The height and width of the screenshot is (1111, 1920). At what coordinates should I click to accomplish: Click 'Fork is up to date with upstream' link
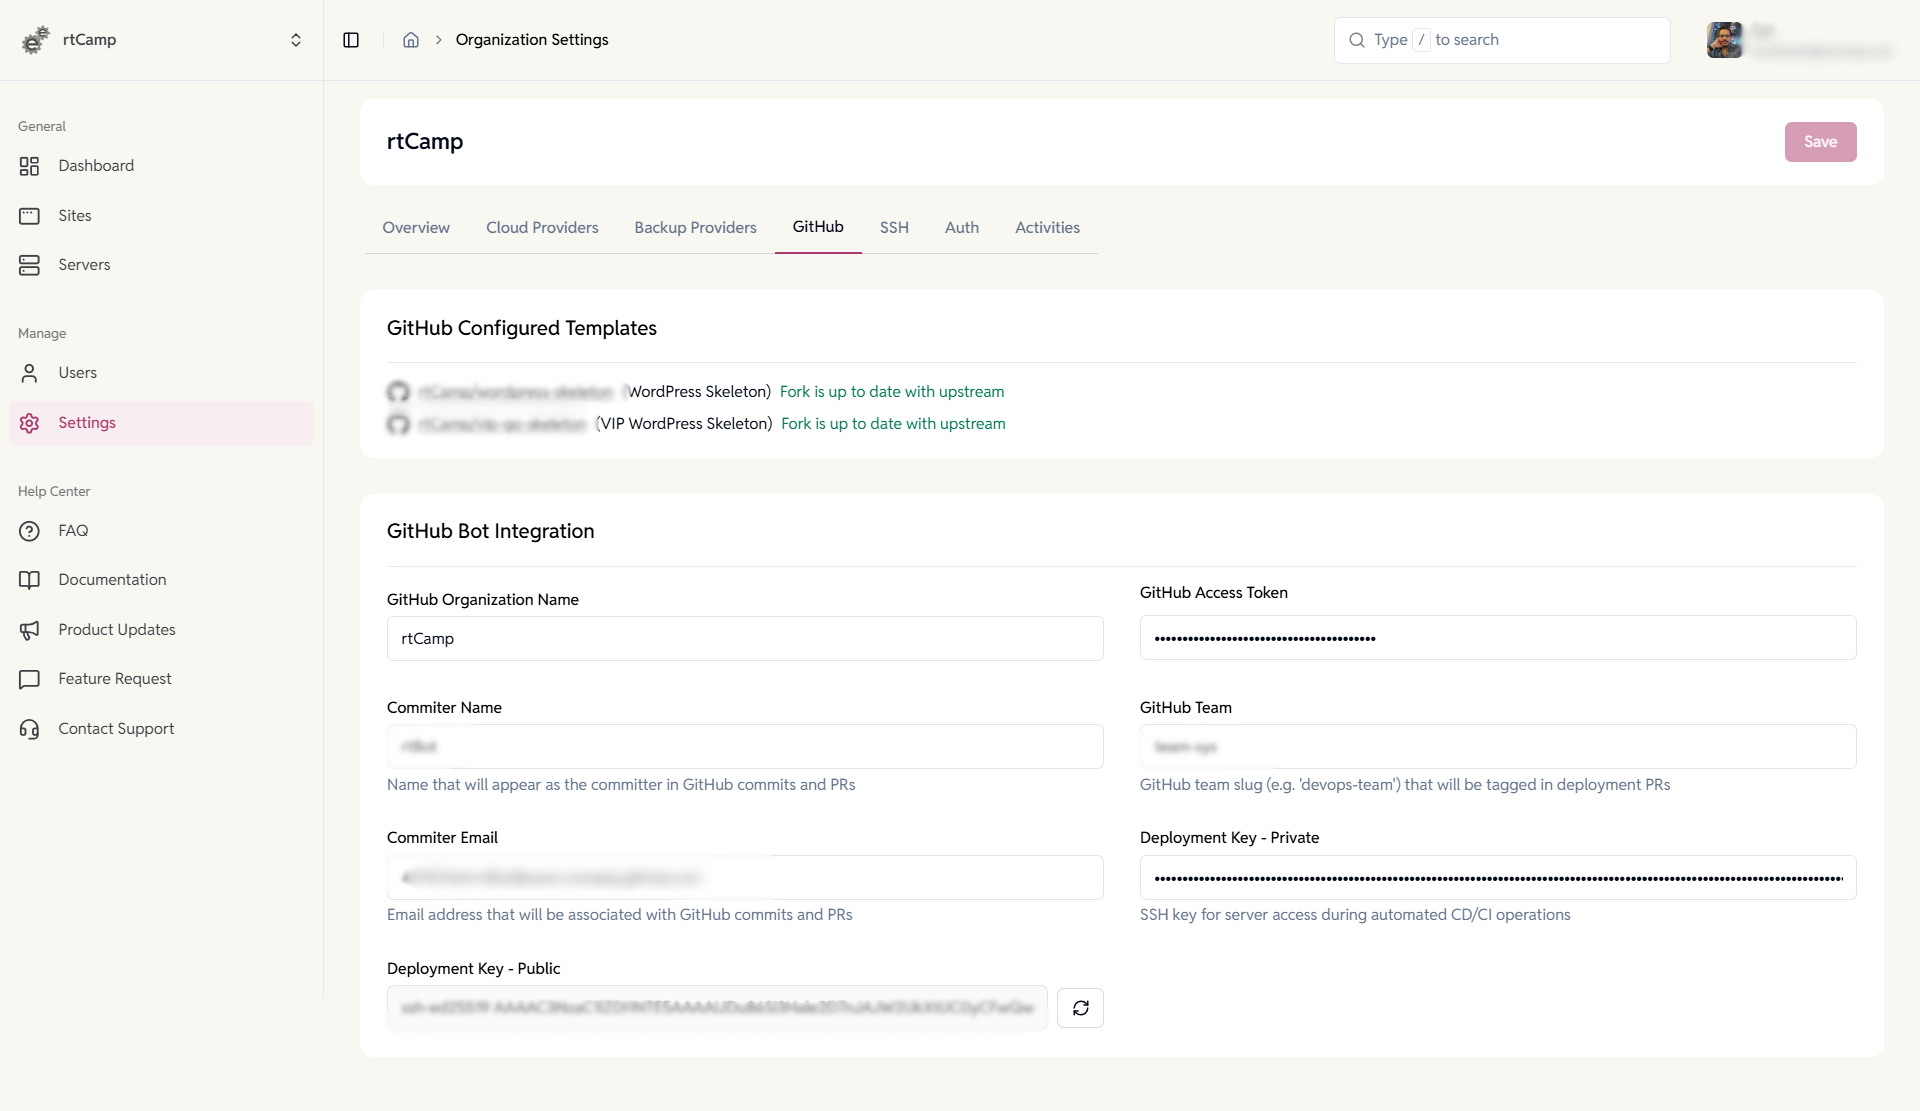coord(892,391)
